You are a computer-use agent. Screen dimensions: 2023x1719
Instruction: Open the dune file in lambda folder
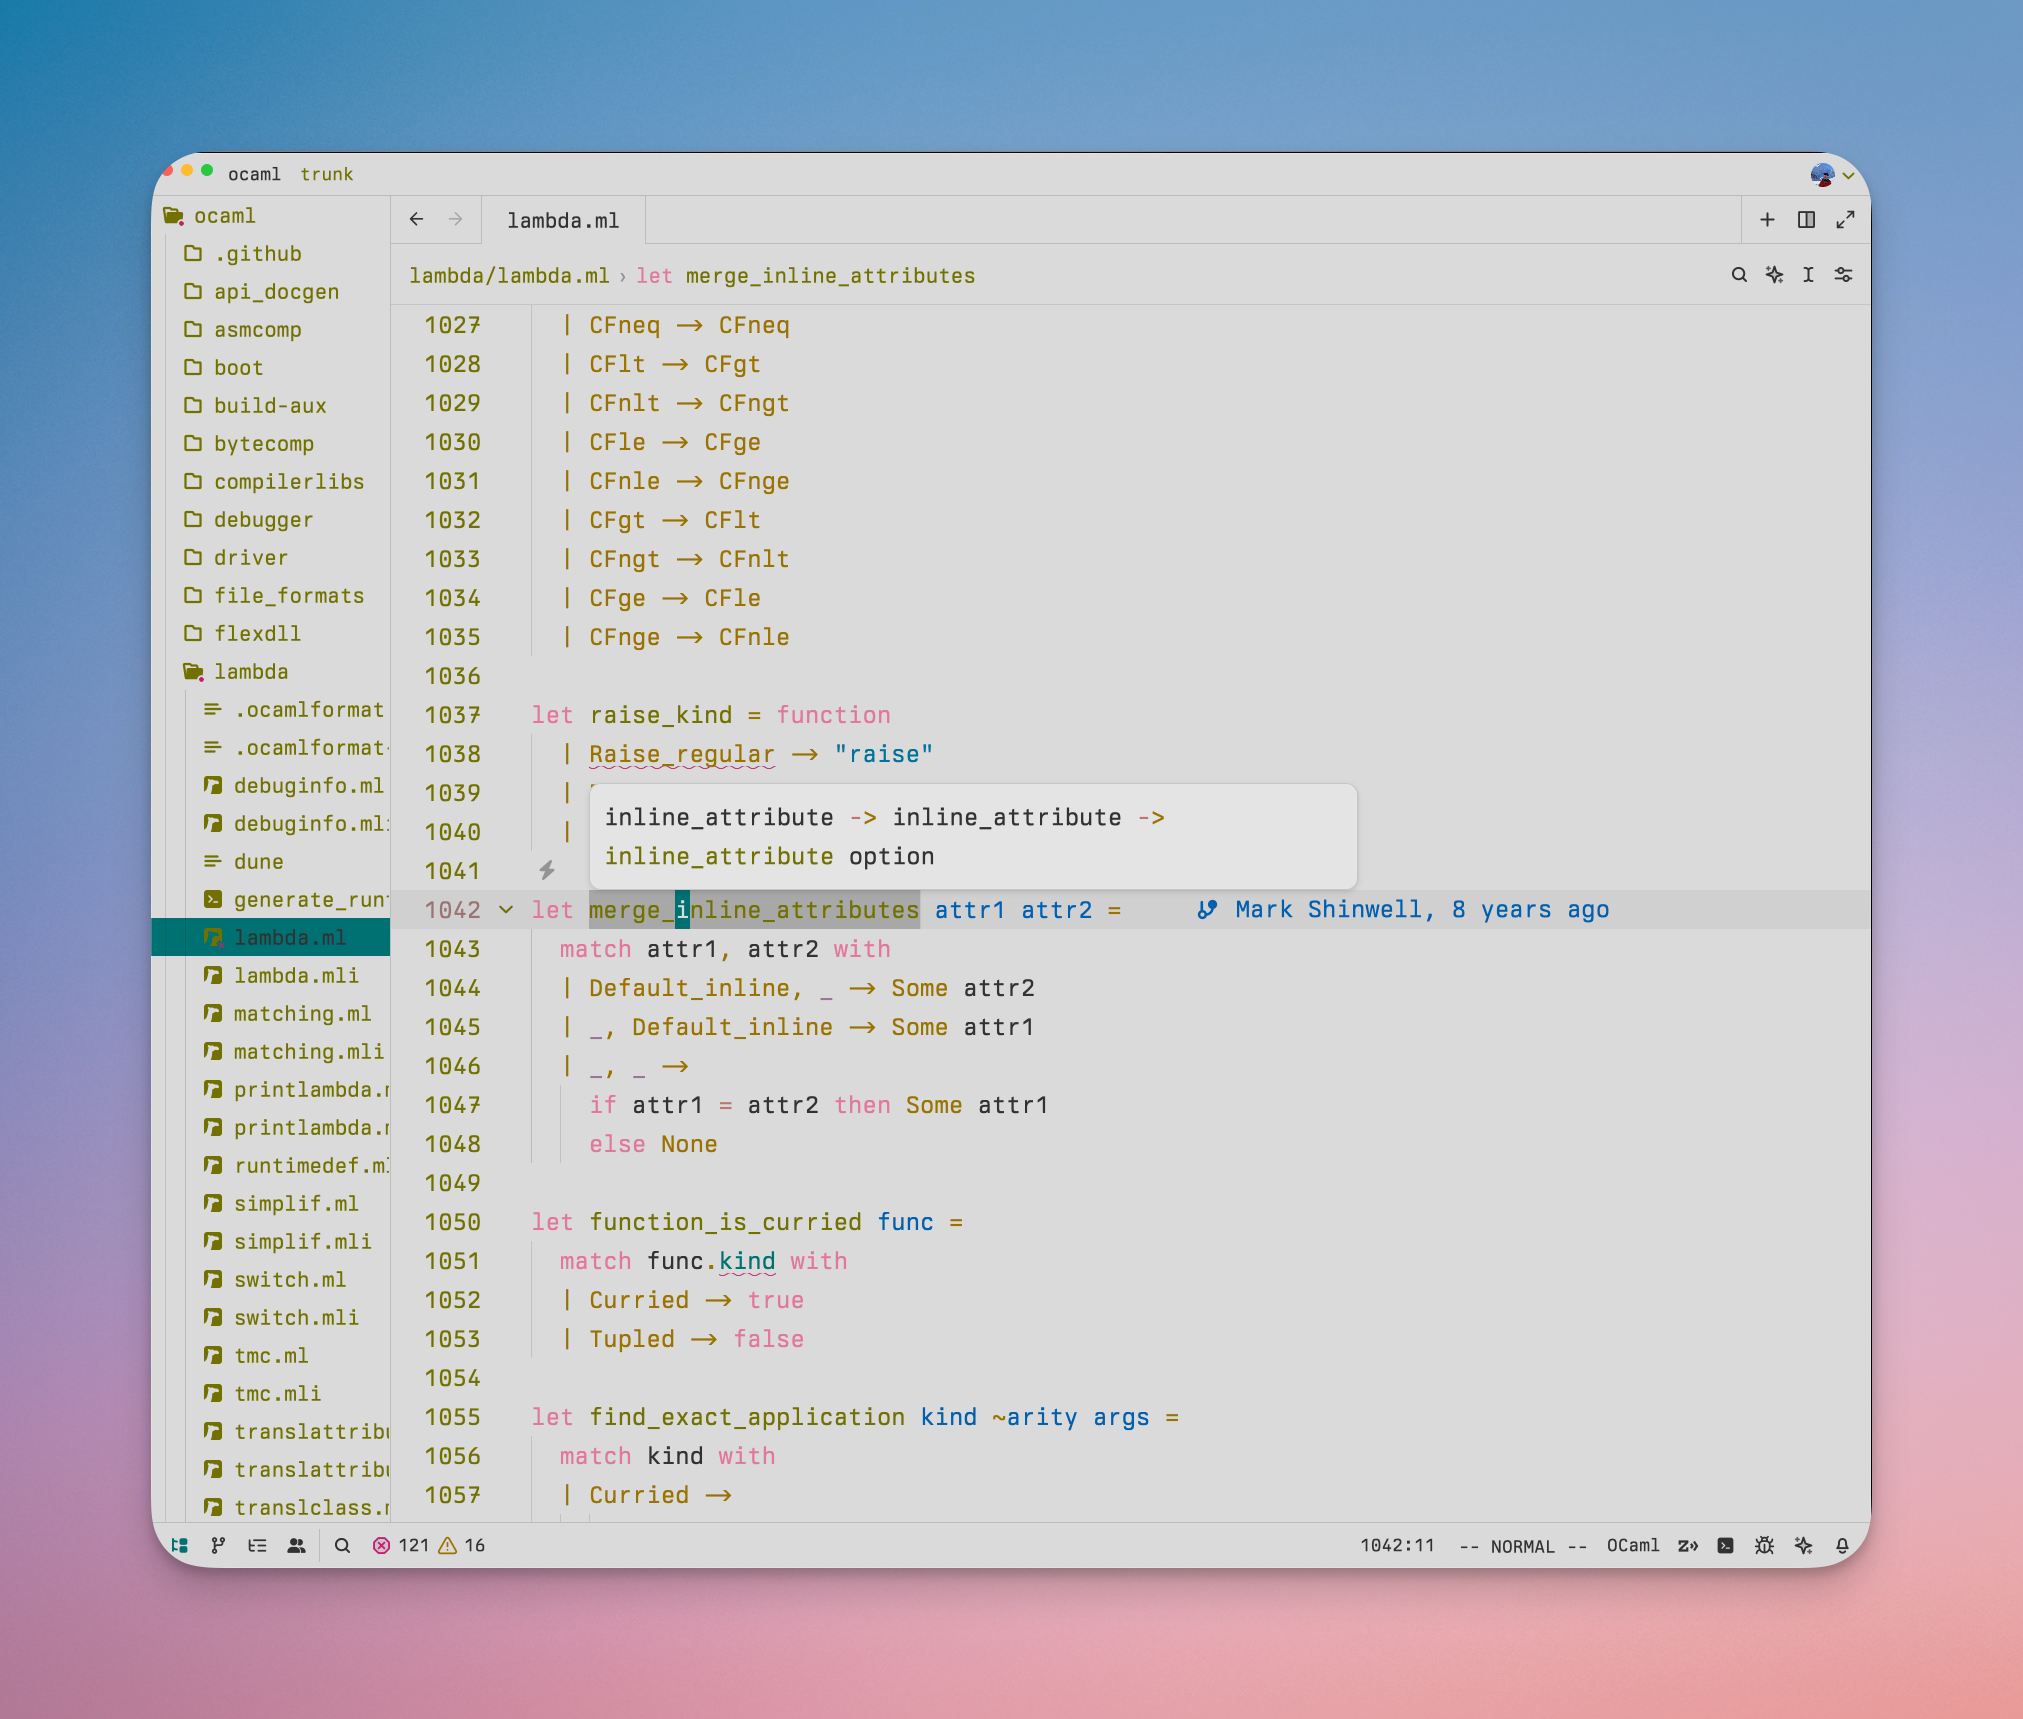[258, 862]
